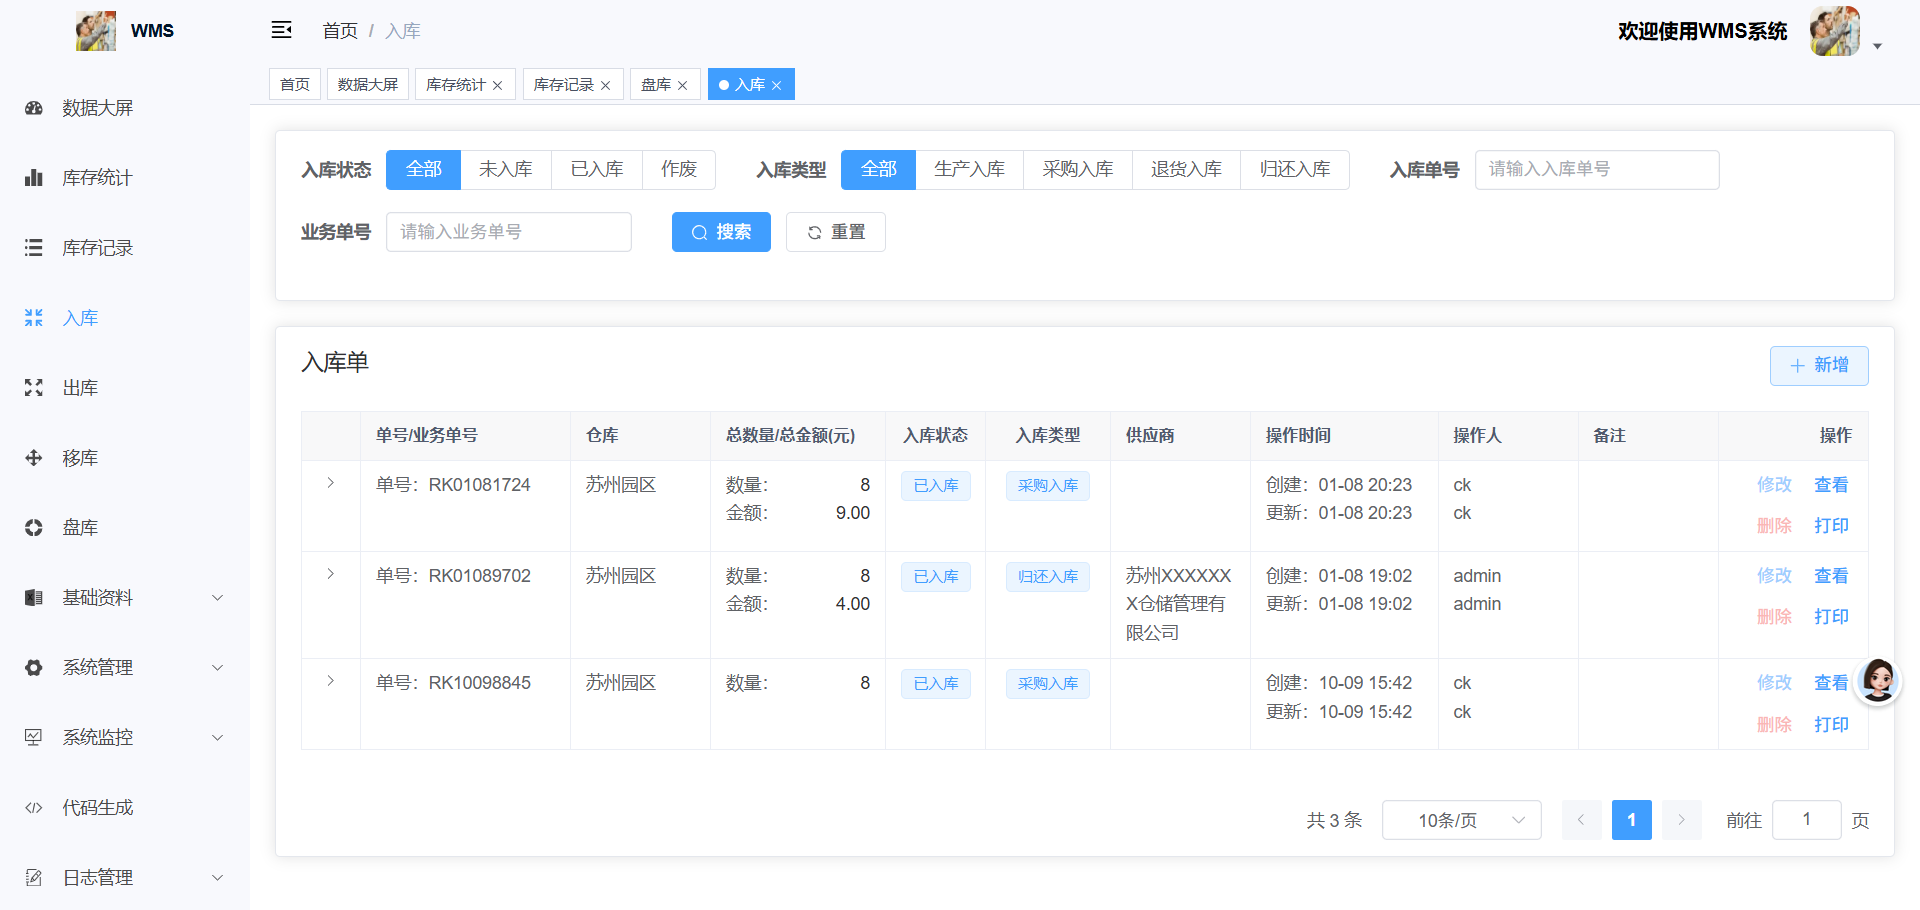The image size is (1920, 910).
Task: Open the 移库 module
Action: 80,457
